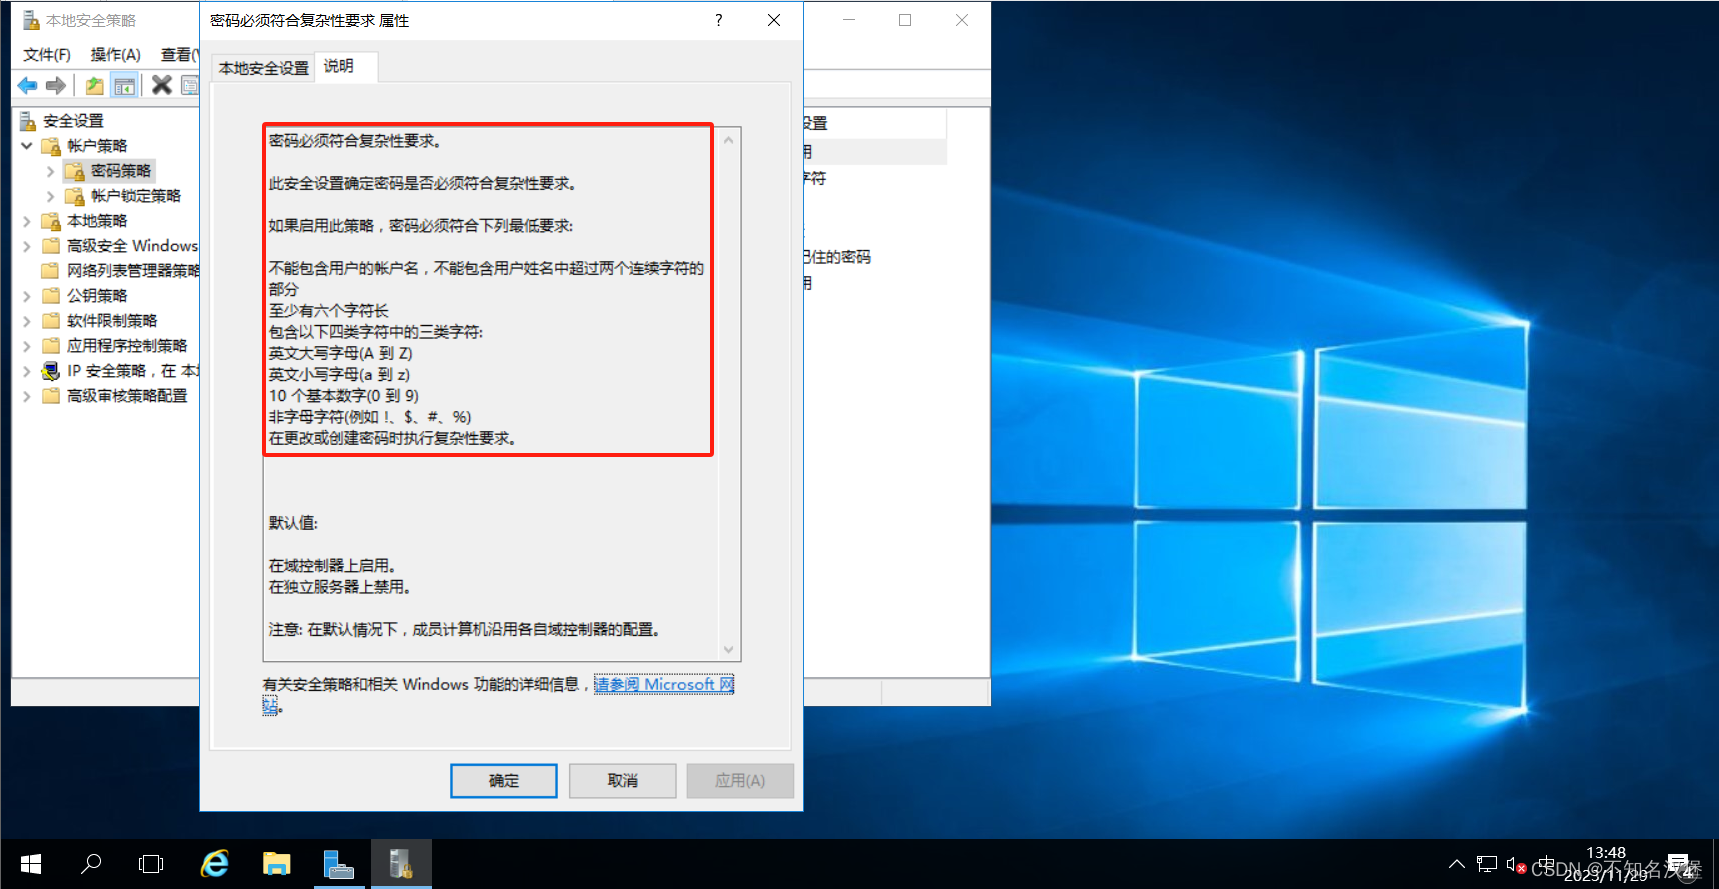Open Server Manager taskbar icon
Screen dimensions: 1719x889
[x=339, y=864]
